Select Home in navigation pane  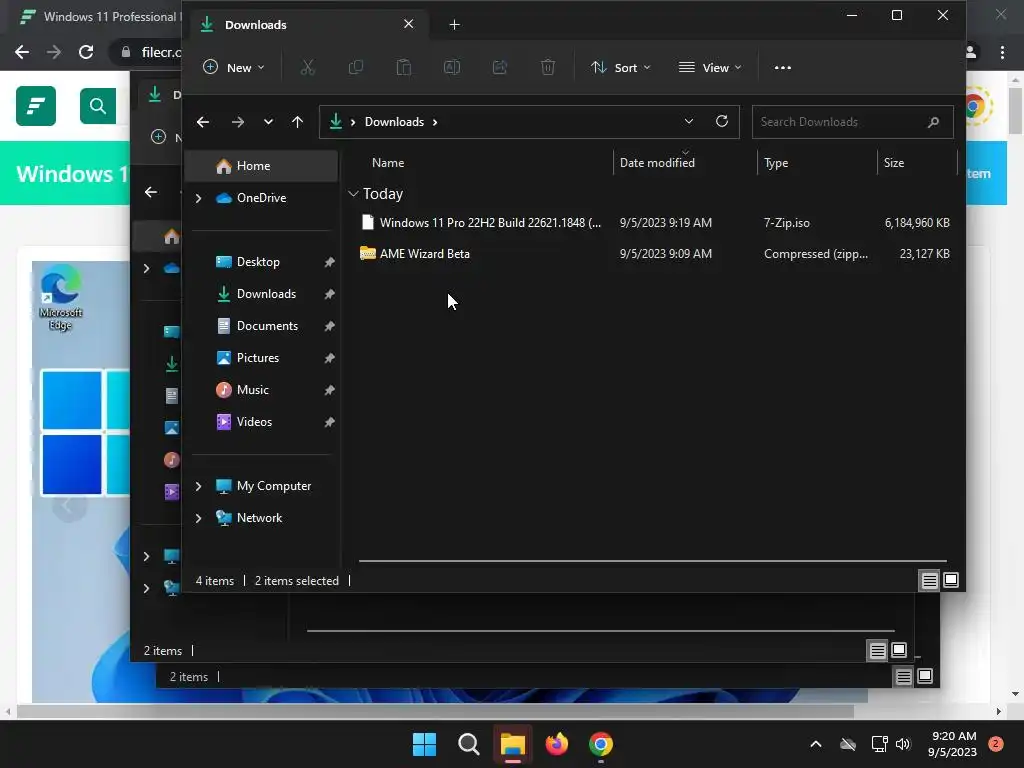coord(261,166)
